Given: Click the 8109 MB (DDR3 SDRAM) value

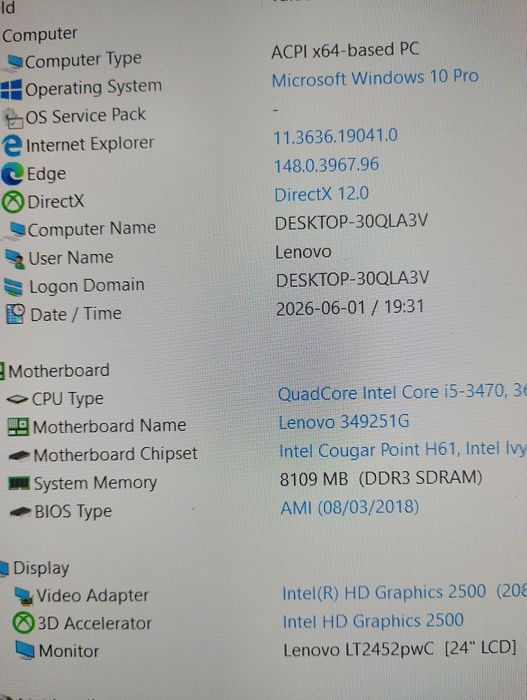Looking at the screenshot, I should coord(381,478).
